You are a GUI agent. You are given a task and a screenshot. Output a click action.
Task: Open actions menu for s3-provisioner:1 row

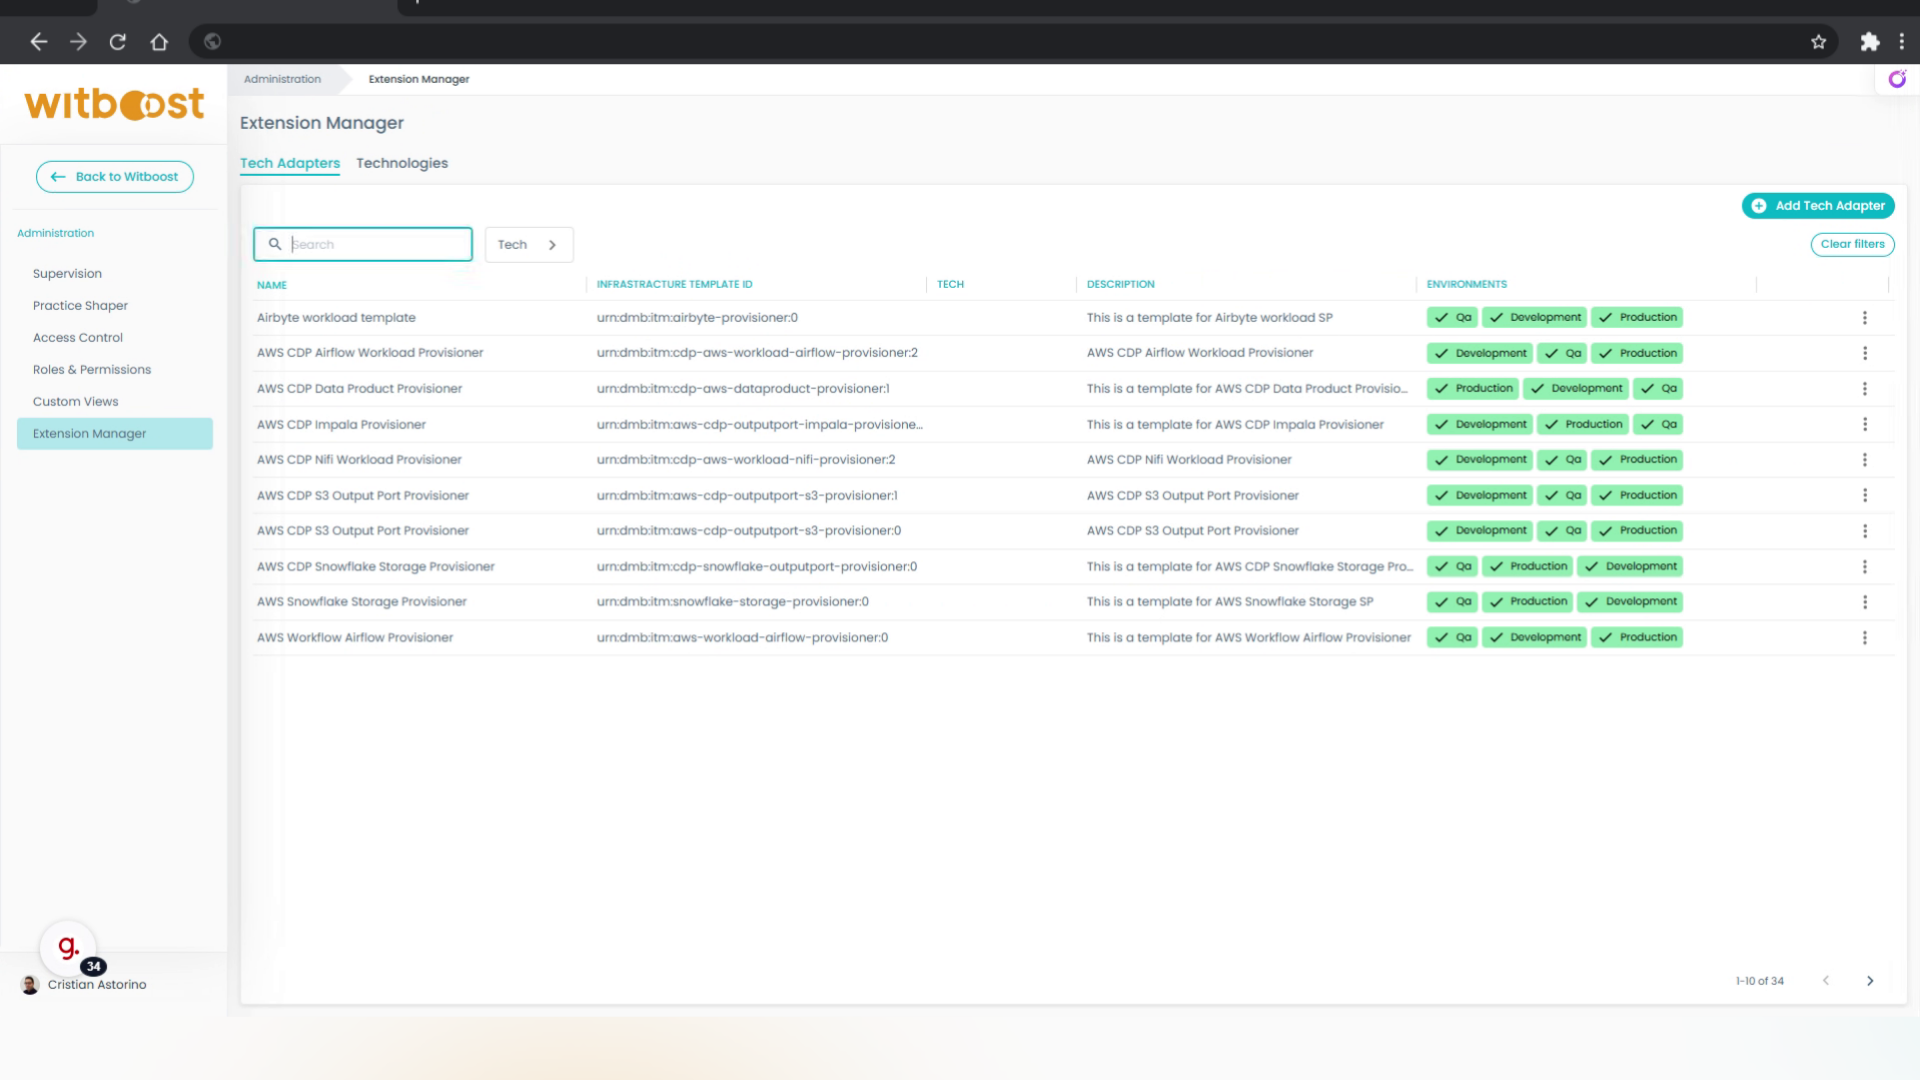[x=1864, y=495]
